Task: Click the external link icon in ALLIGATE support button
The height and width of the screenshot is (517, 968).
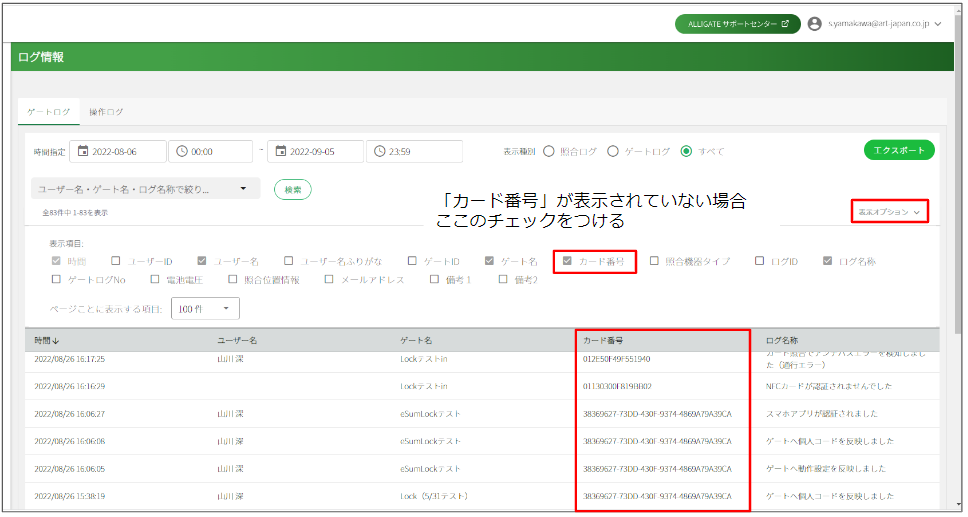Action: coord(785,24)
